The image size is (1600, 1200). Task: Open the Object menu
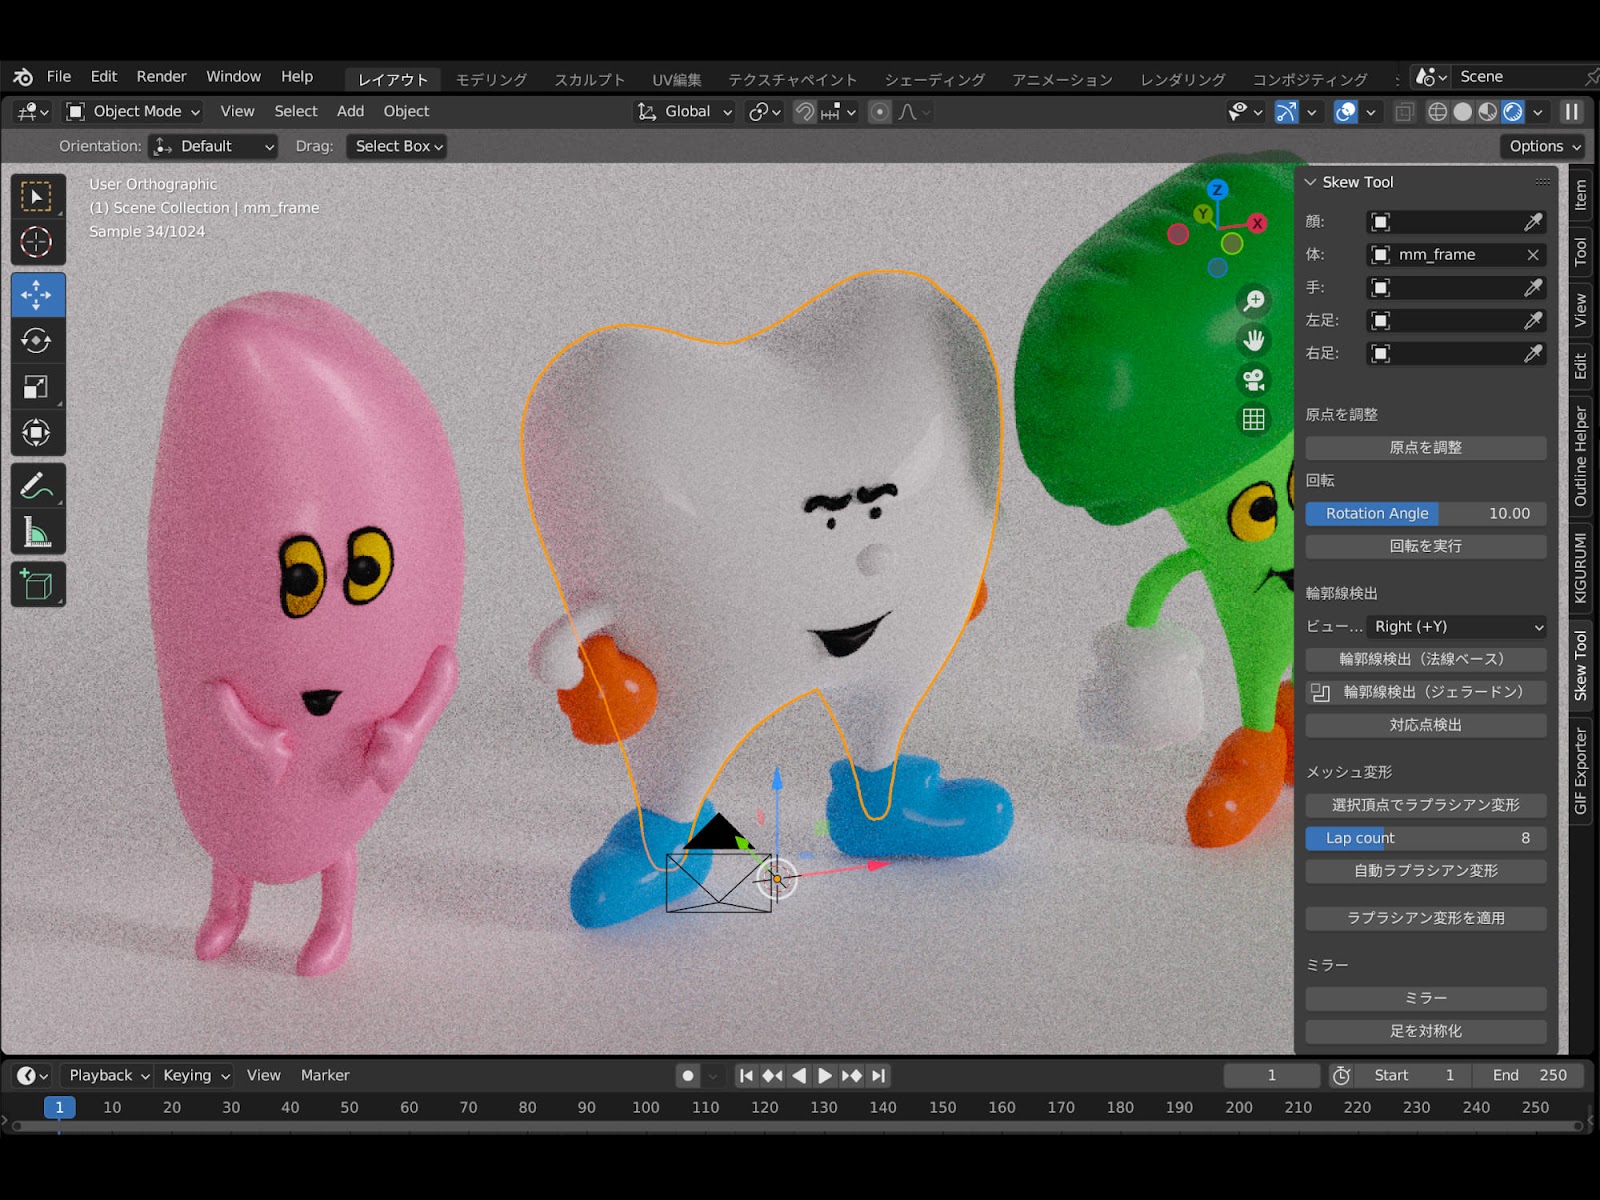pyautogui.click(x=406, y=111)
